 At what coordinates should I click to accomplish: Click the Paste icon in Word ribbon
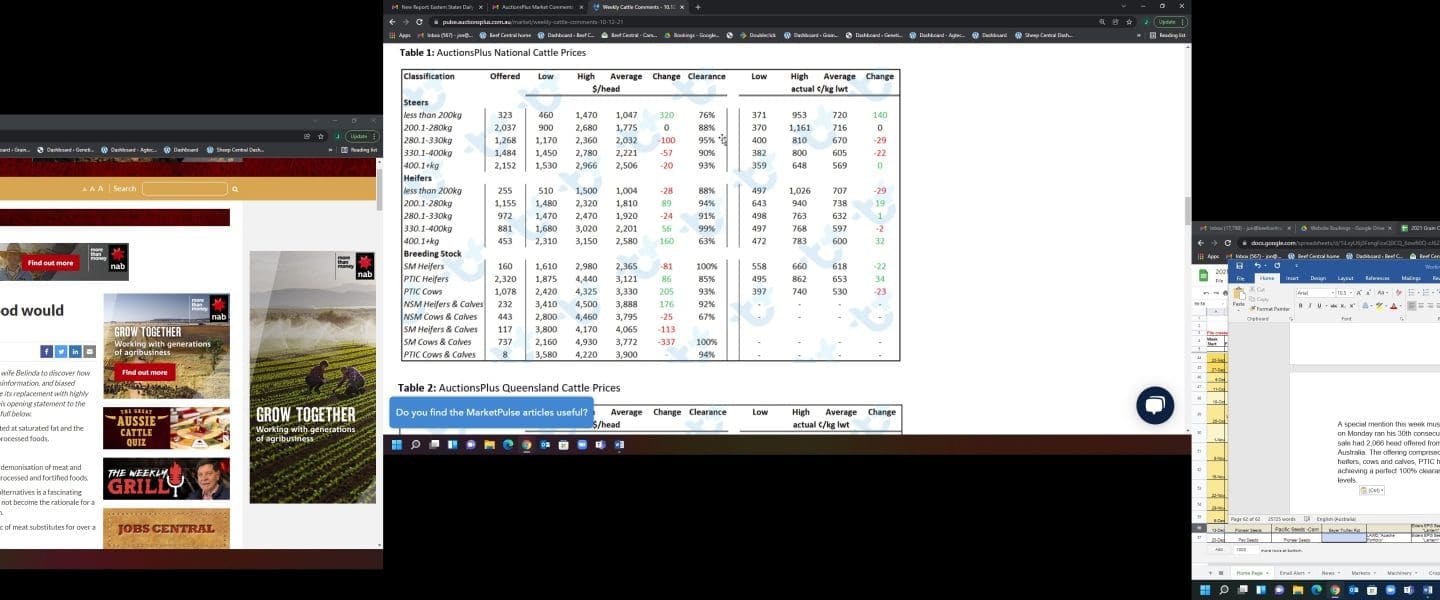[x=1240, y=295]
